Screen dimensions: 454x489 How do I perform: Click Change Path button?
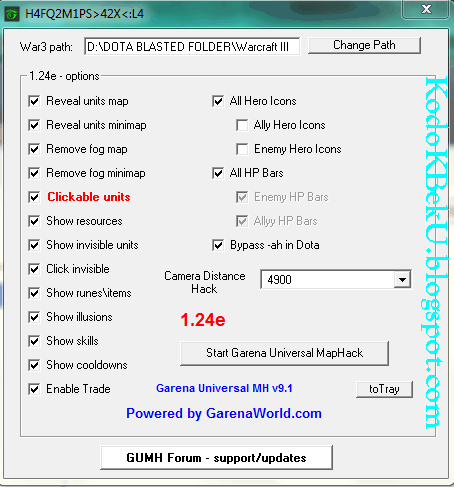[364, 45]
